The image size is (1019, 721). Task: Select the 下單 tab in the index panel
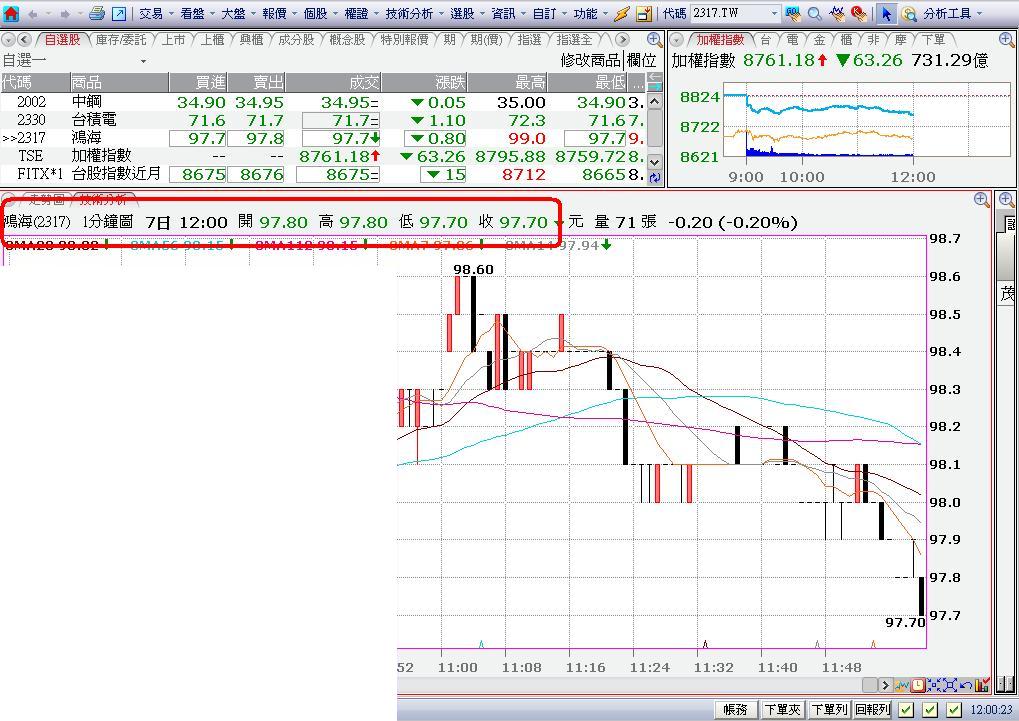[933, 40]
